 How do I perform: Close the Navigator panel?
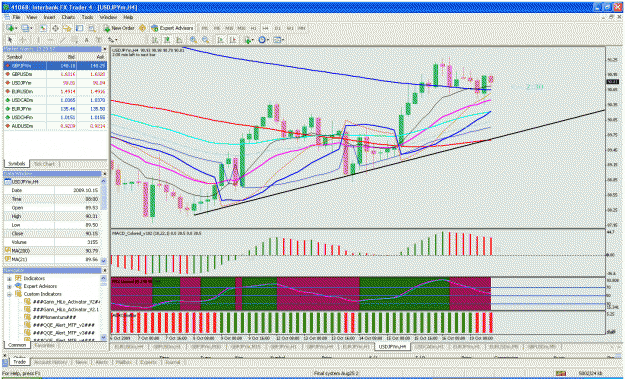104,271
